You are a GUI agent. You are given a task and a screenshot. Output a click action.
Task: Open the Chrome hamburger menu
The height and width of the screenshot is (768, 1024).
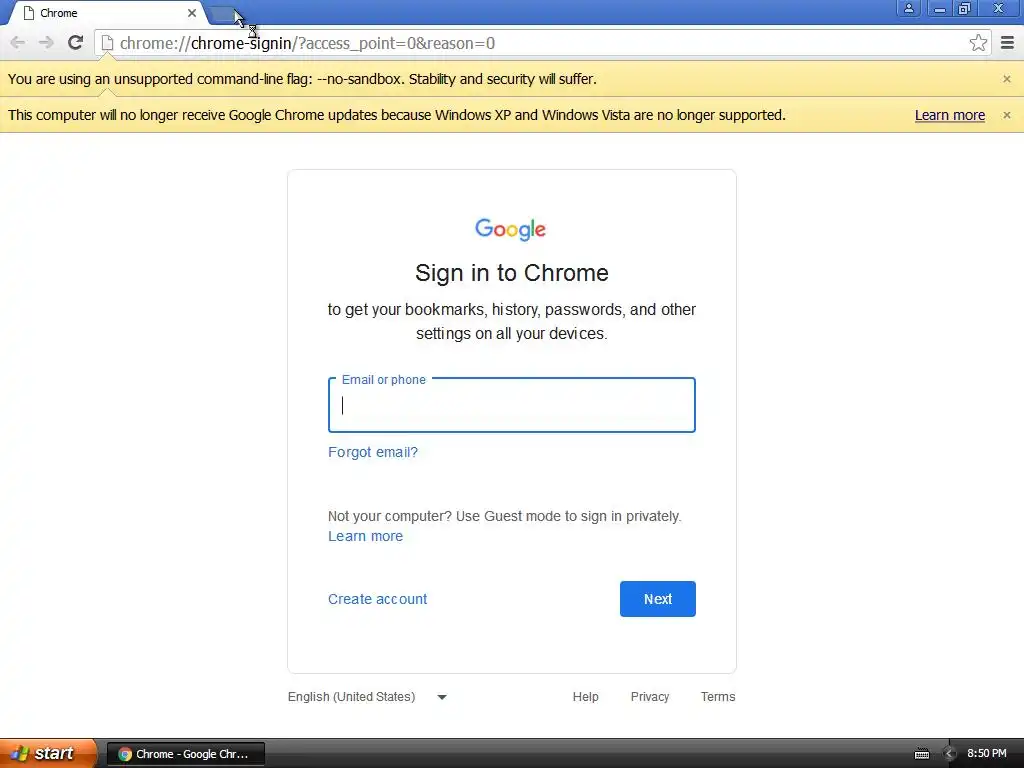tap(1007, 43)
